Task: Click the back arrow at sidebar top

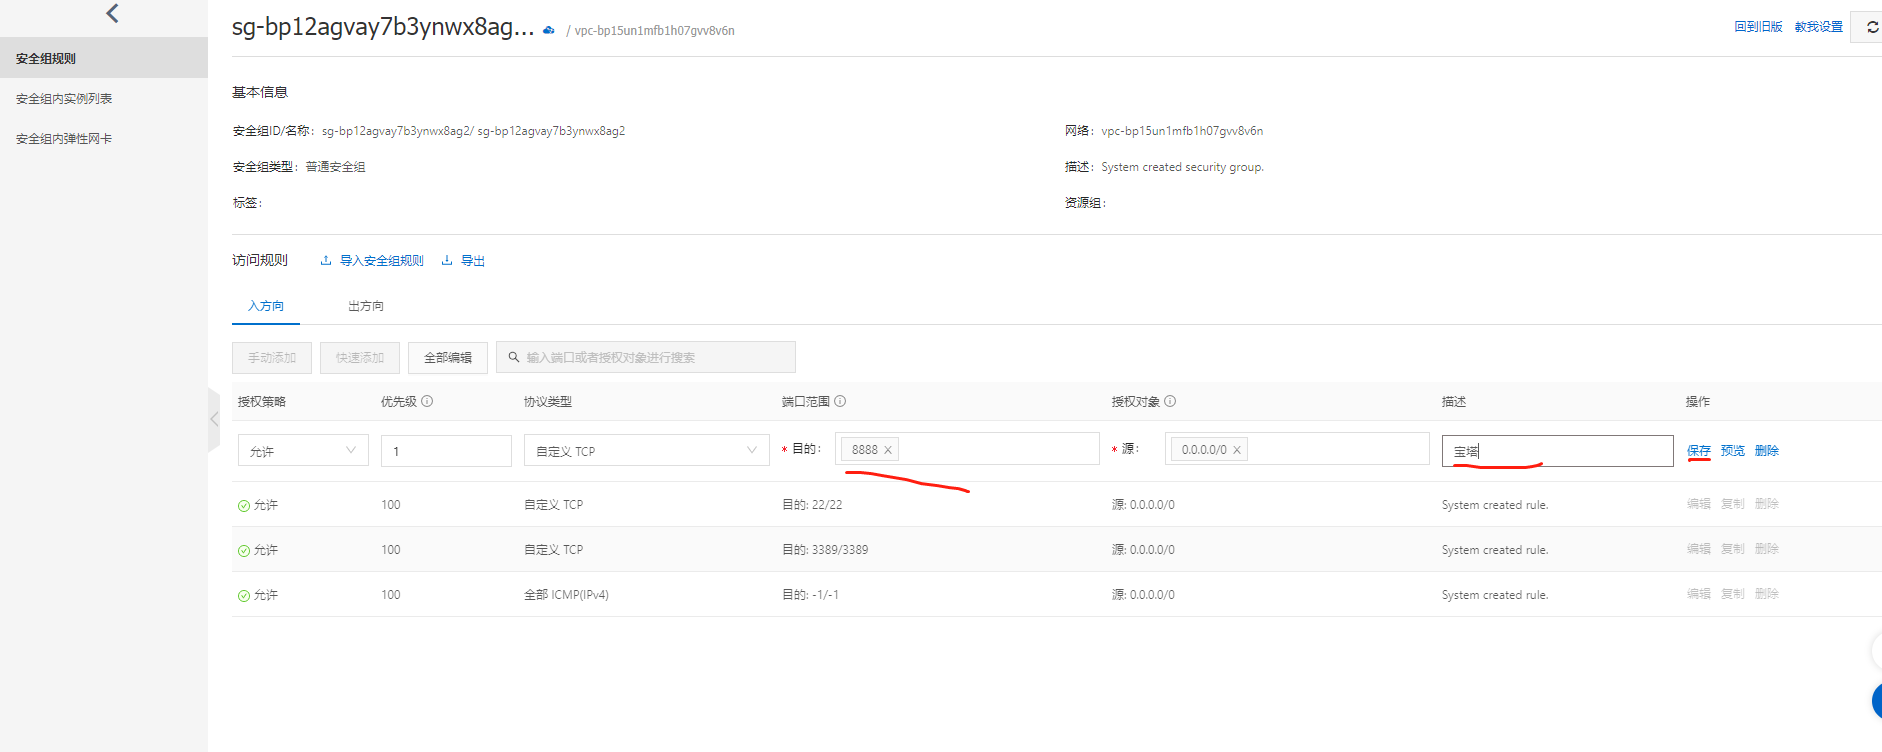Action: click(112, 13)
